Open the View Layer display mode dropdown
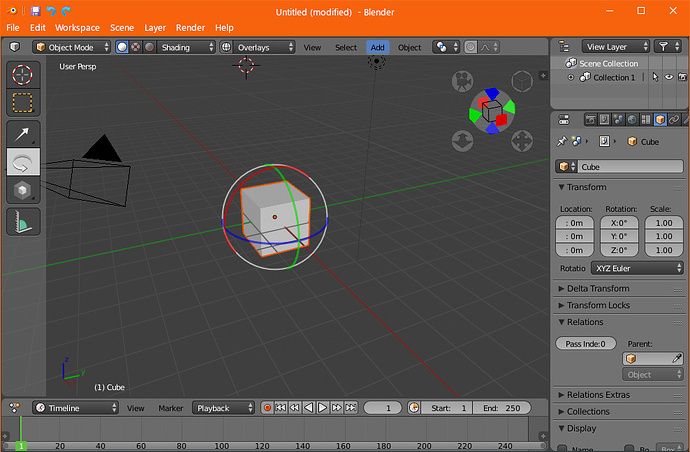 [616, 46]
